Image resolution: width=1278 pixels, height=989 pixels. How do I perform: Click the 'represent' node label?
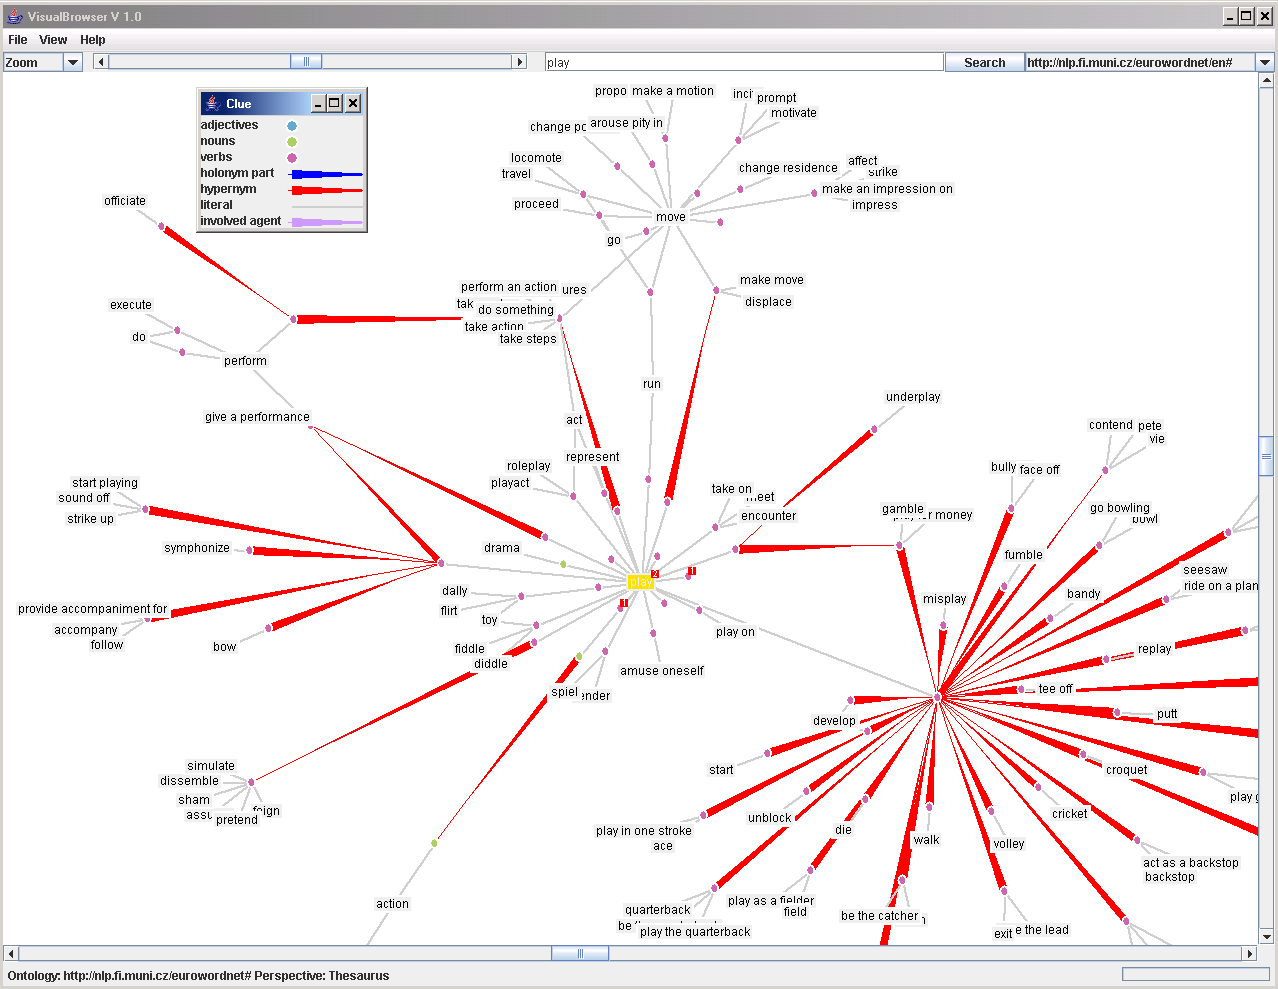pos(593,457)
